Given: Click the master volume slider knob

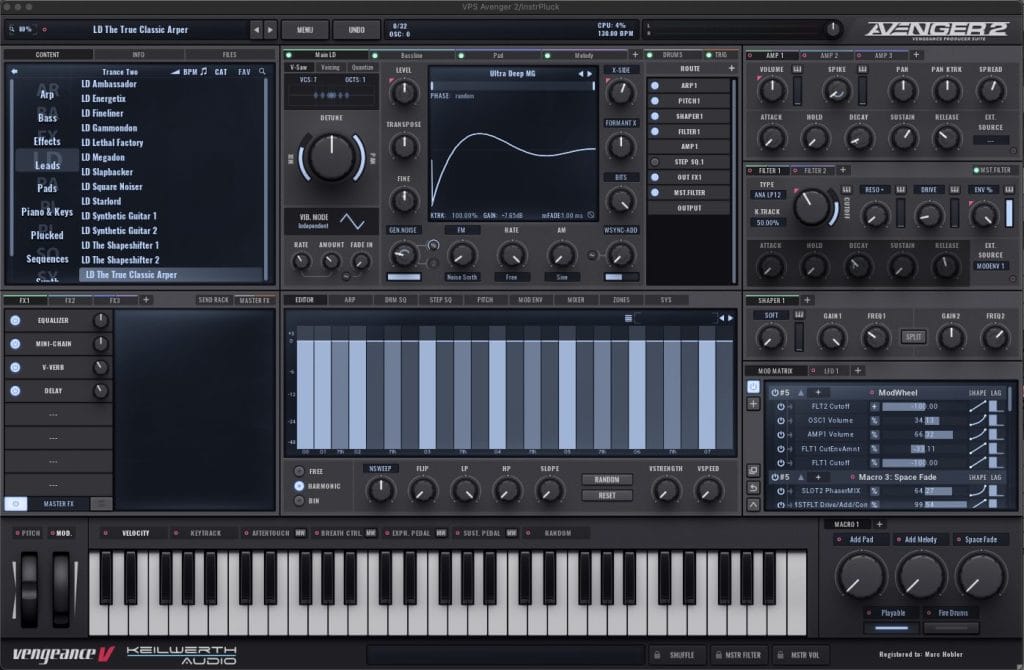Looking at the screenshot, I should pos(831,29).
